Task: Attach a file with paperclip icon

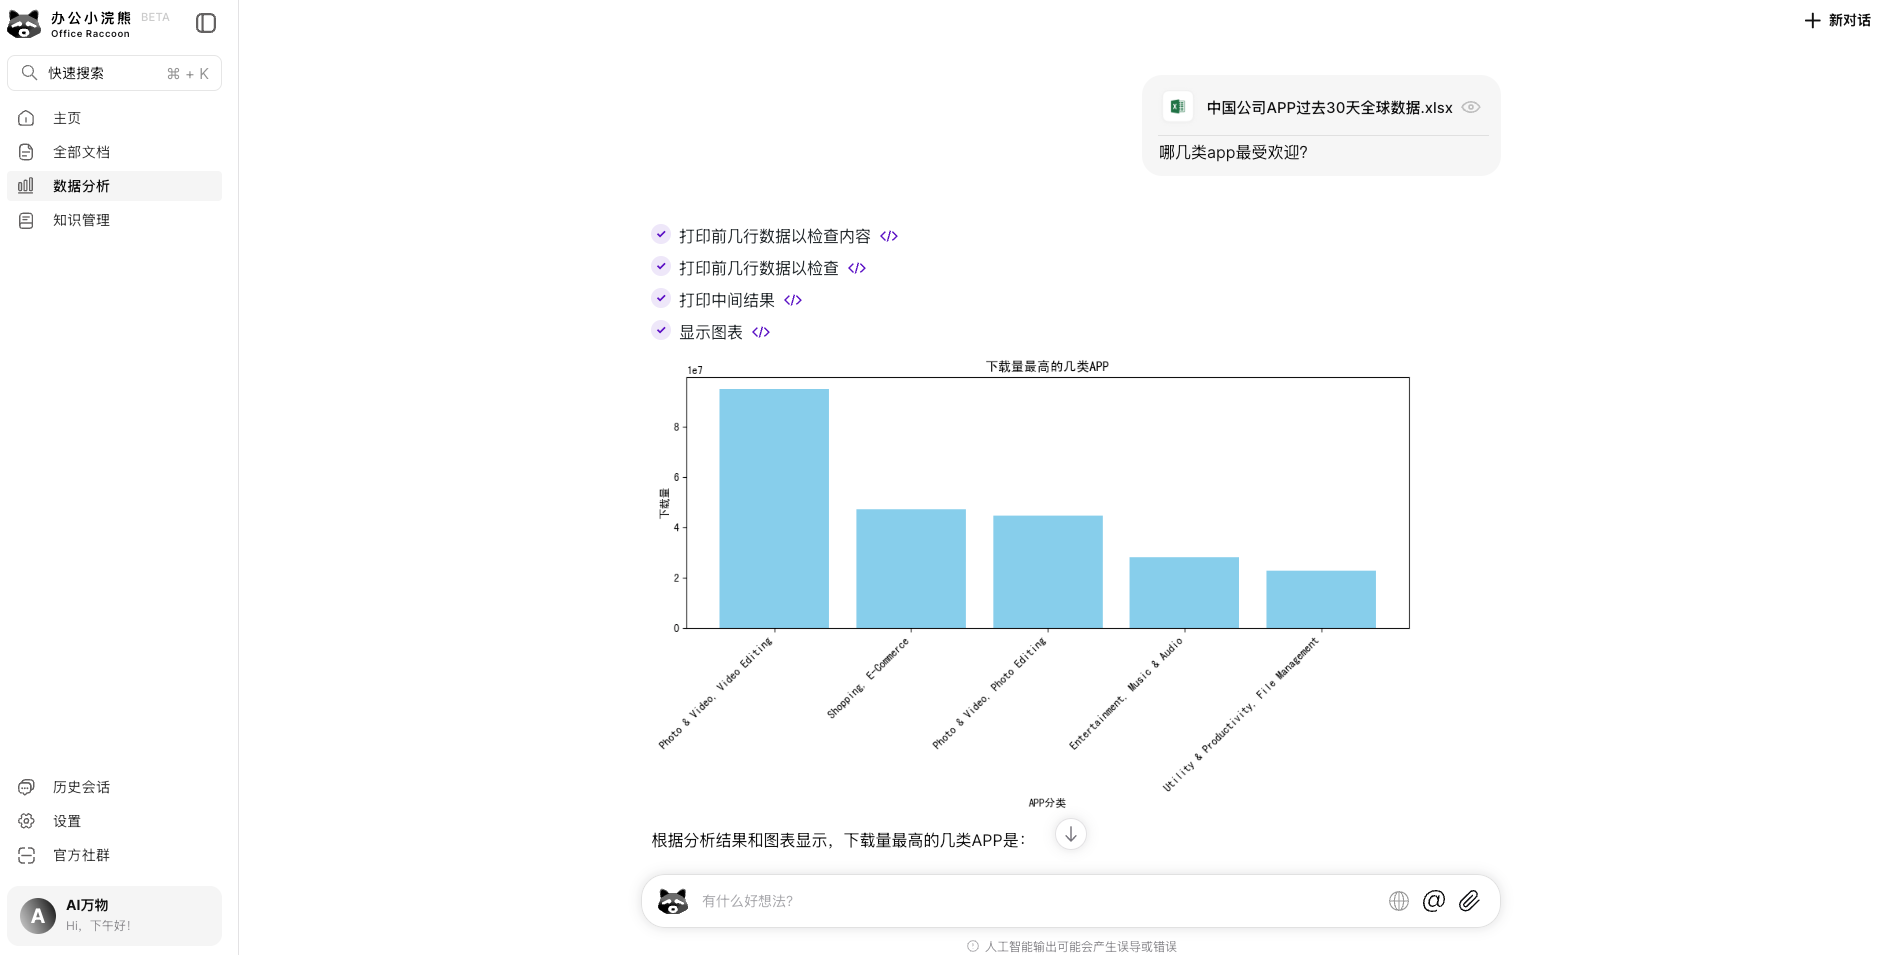Action: coord(1469,901)
